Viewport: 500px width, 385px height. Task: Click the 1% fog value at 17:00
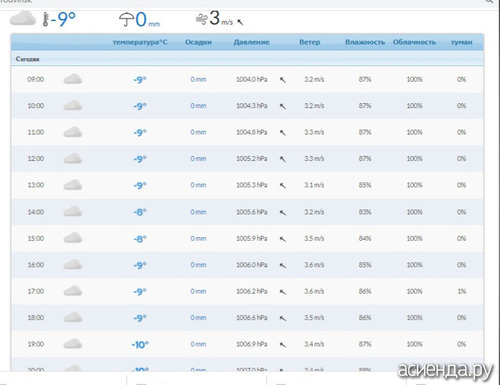point(461,291)
